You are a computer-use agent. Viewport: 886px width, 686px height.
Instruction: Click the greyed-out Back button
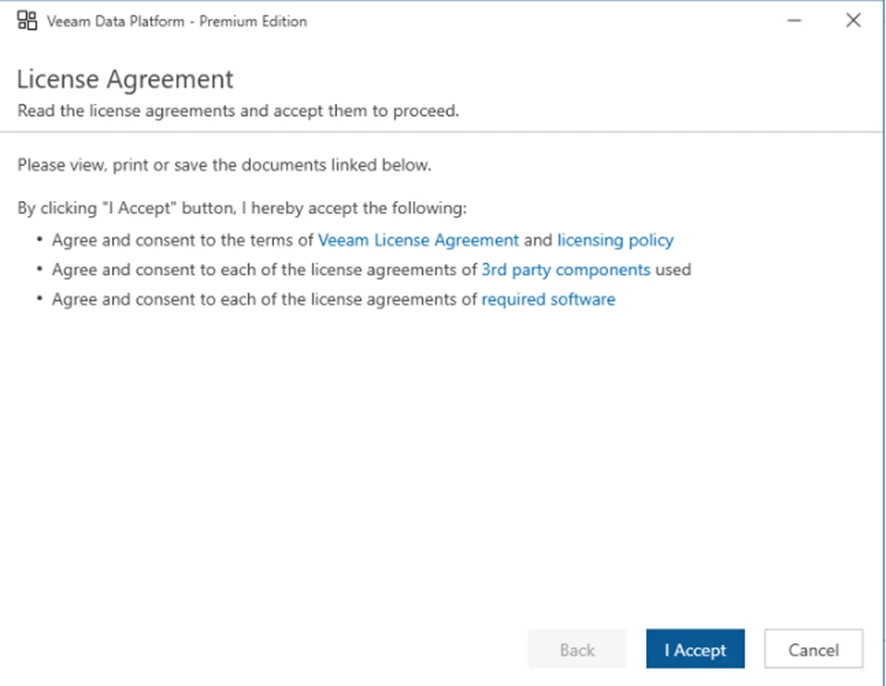[577, 650]
